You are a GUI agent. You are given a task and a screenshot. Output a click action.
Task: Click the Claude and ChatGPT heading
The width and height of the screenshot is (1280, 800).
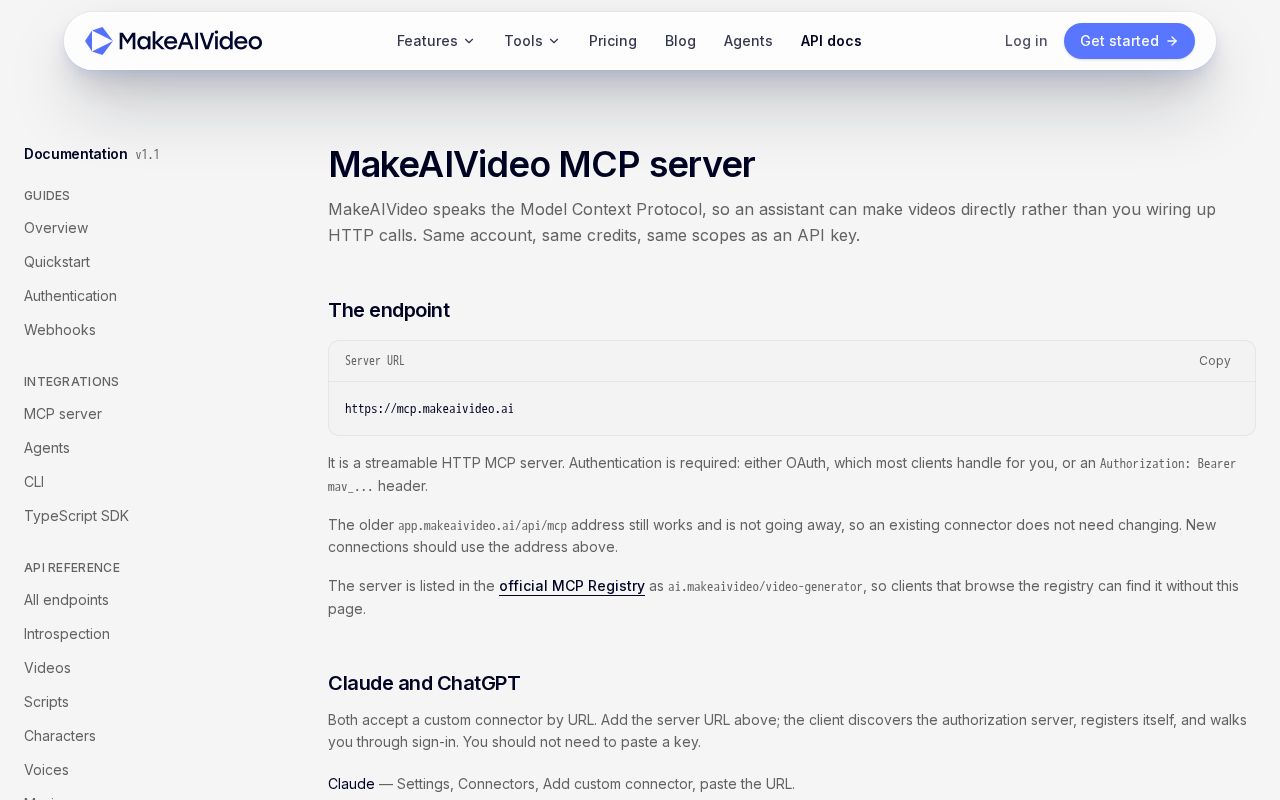(424, 683)
